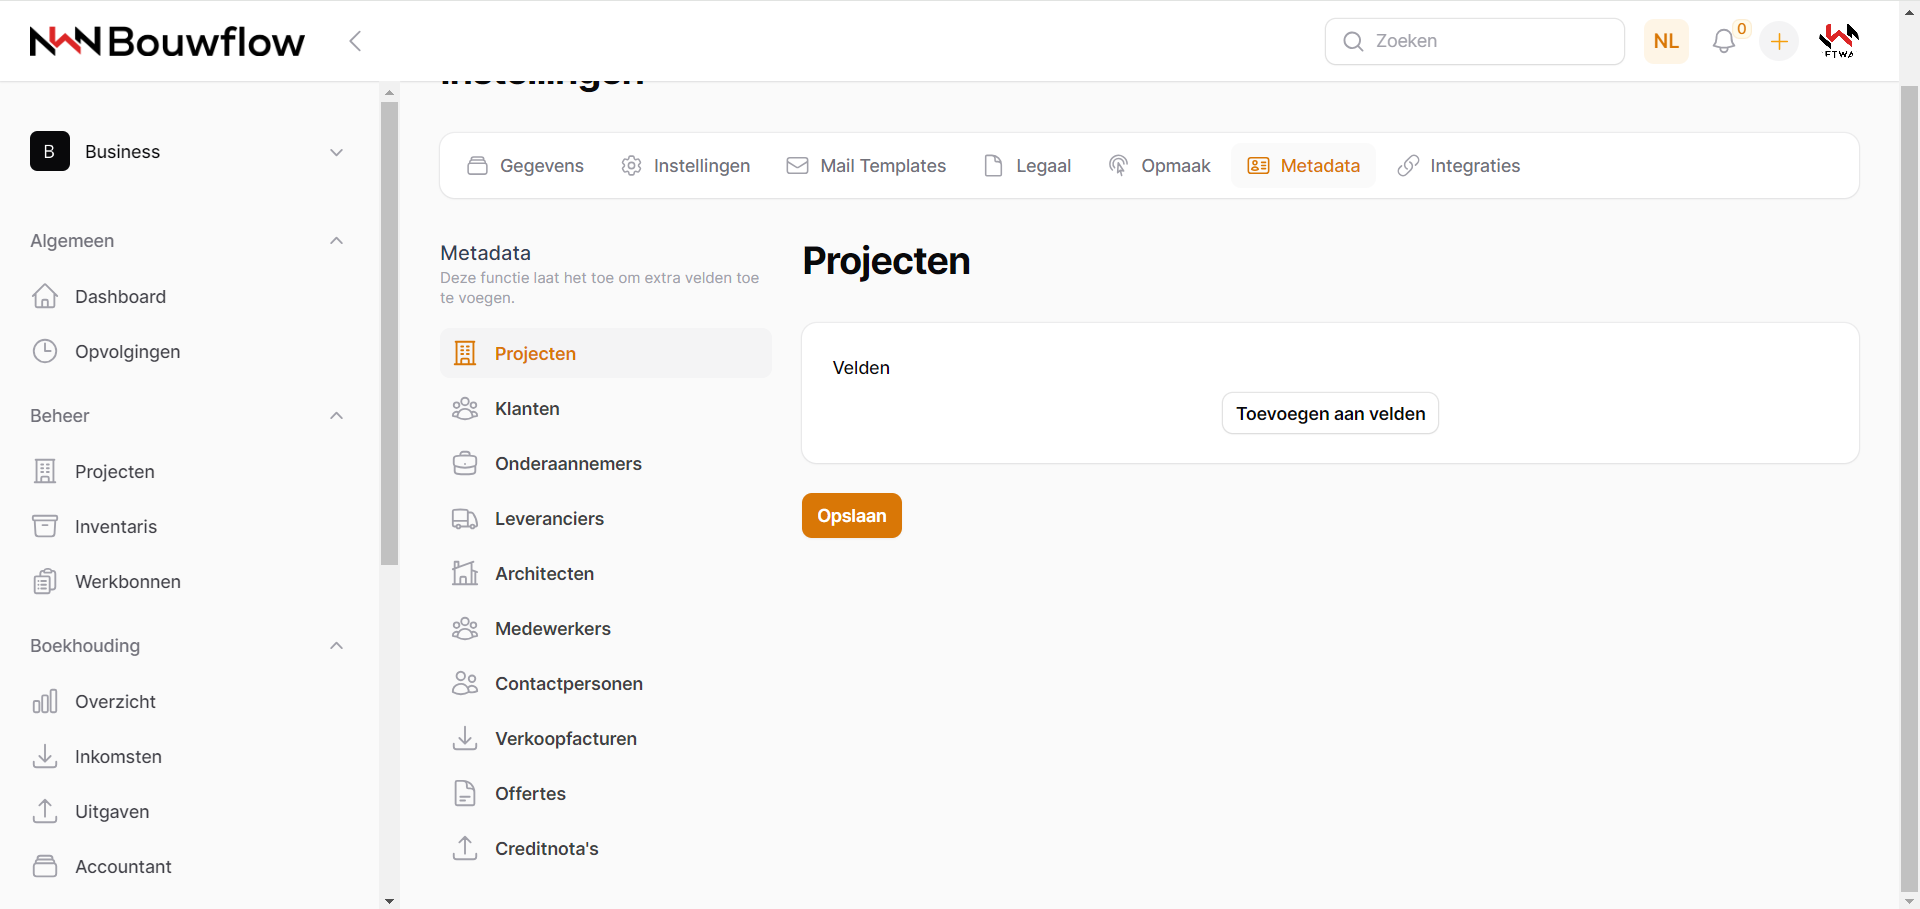Switch to the Integraties tab
Image resolution: width=1920 pixels, height=909 pixels.
coord(1459,166)
